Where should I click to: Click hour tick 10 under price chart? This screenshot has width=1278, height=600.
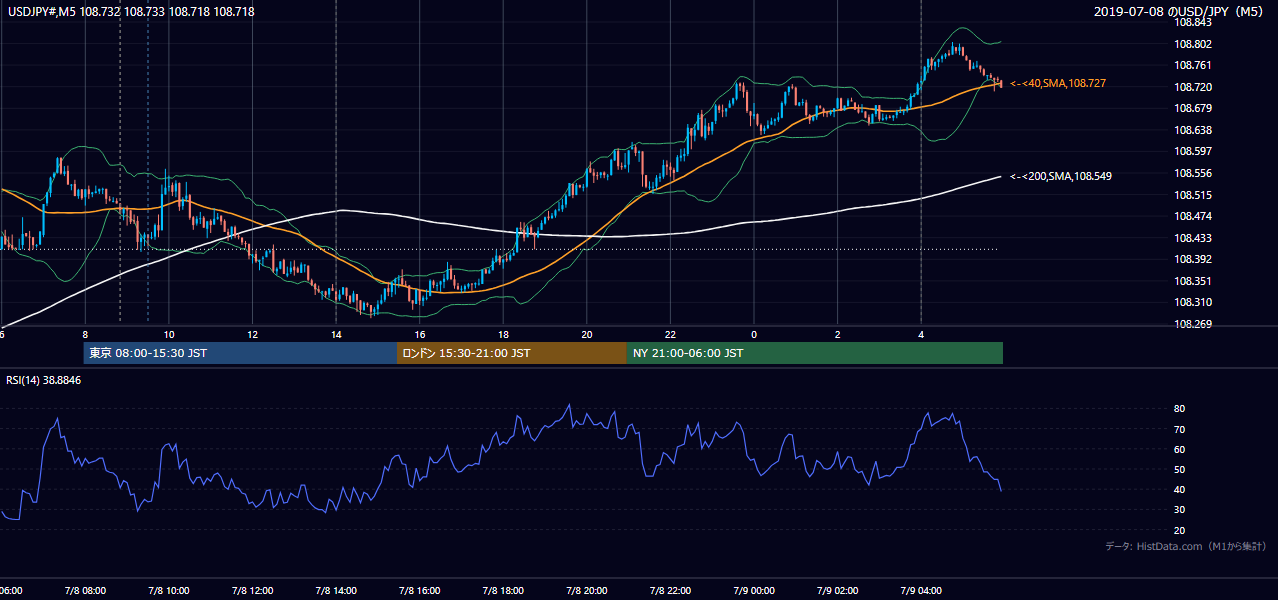tap(169, 334)
